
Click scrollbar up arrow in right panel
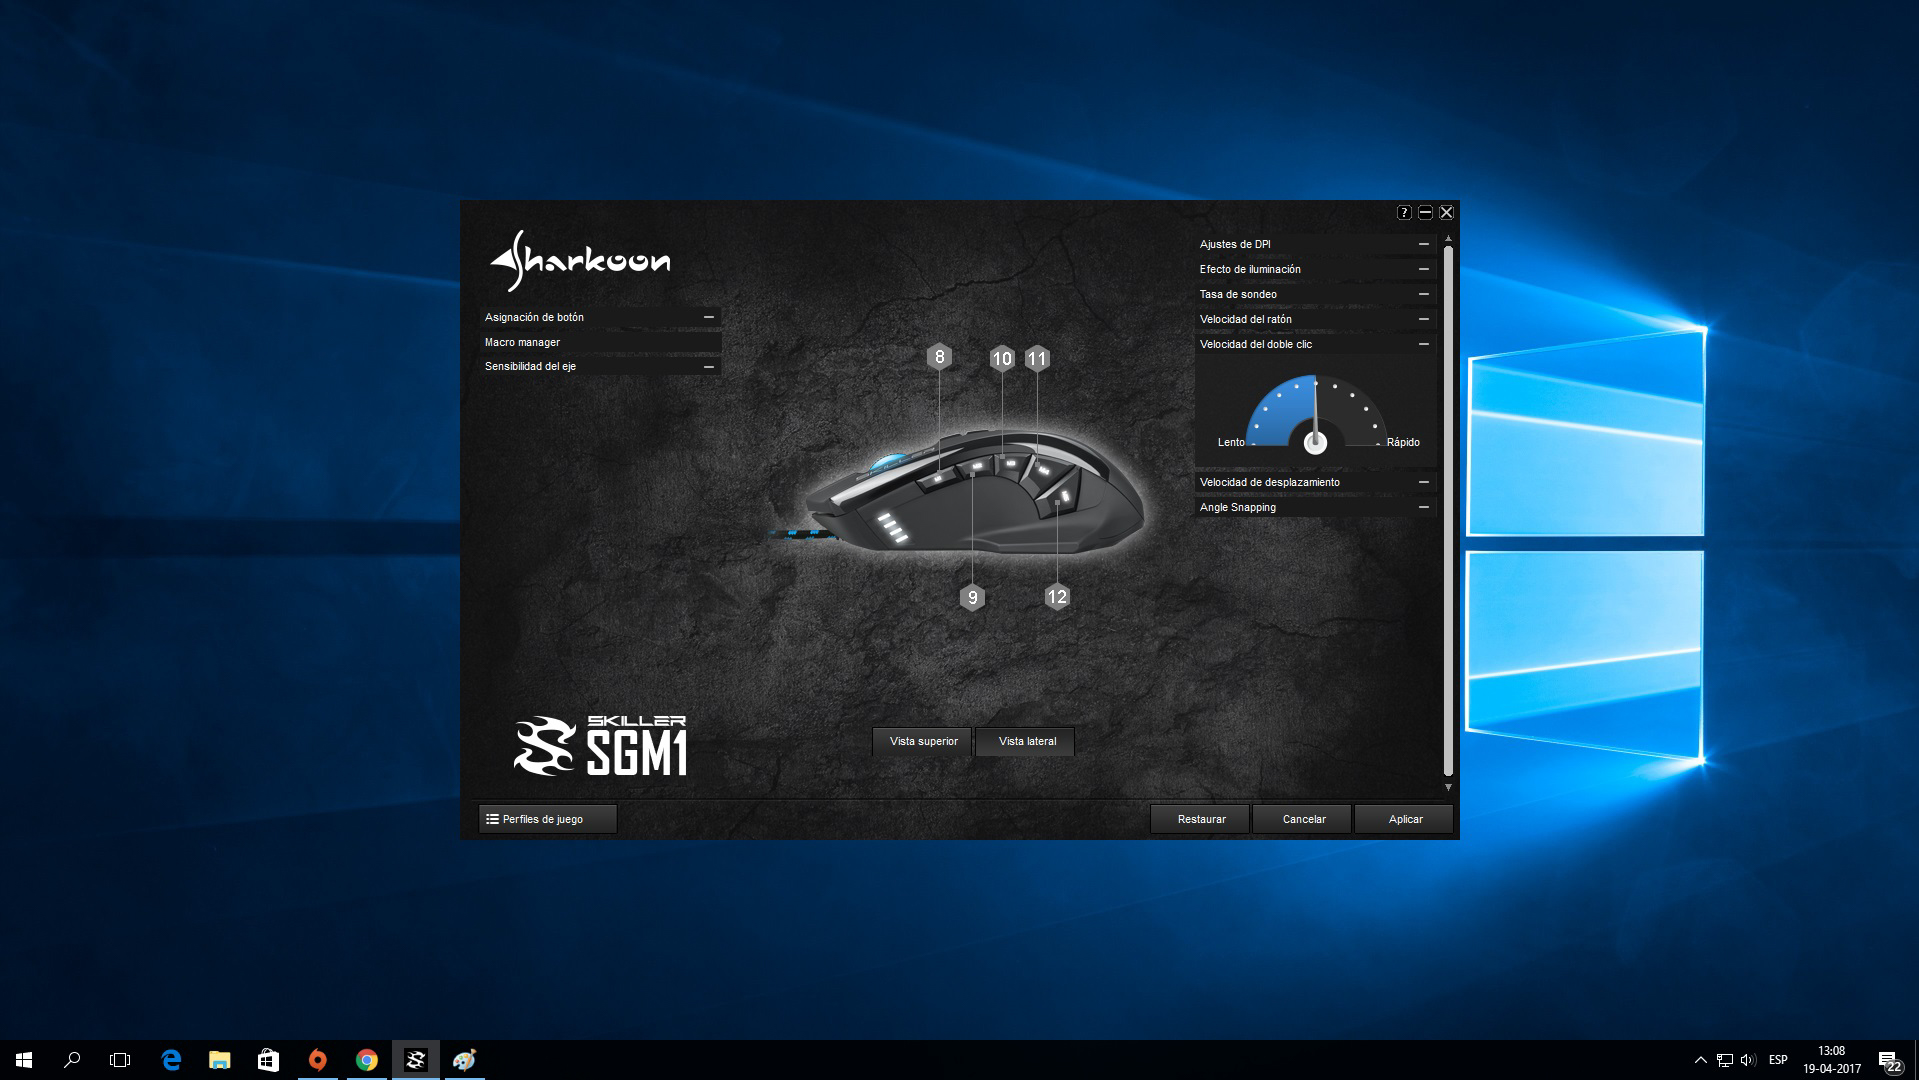(1448, 239)
